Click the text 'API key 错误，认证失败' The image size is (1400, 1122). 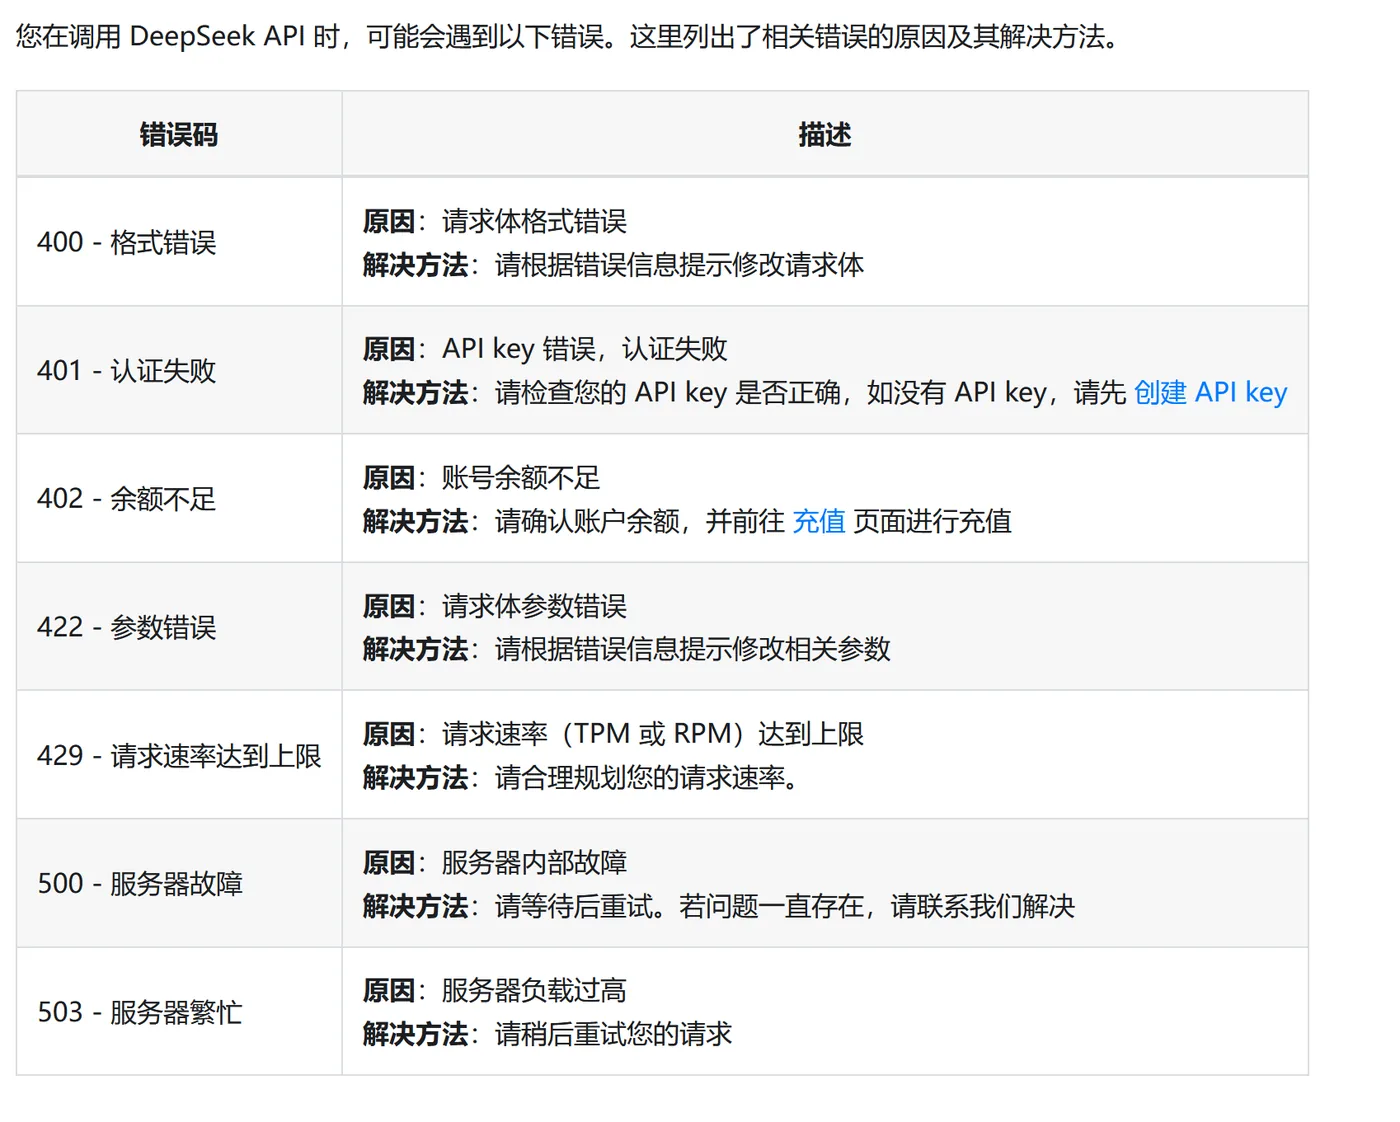[584, 349]
